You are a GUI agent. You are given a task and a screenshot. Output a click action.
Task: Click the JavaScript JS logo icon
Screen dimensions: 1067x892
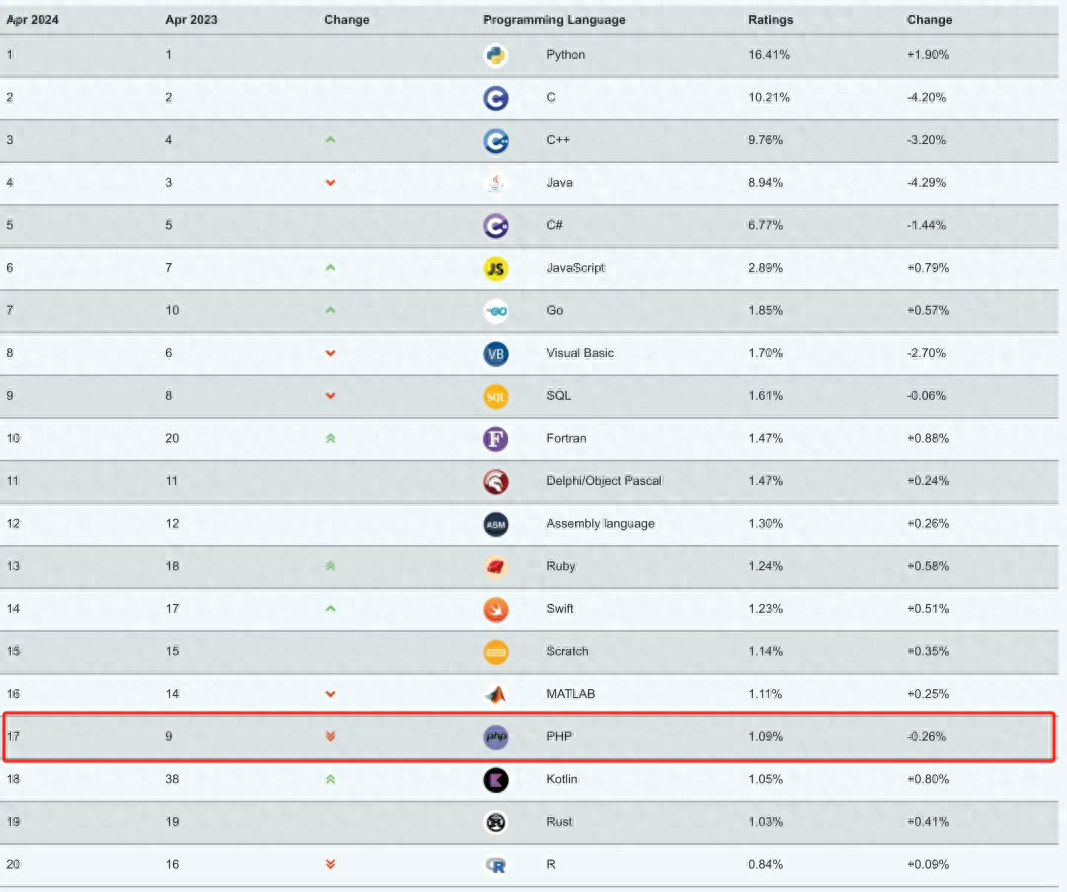click(x=495, y=268)
